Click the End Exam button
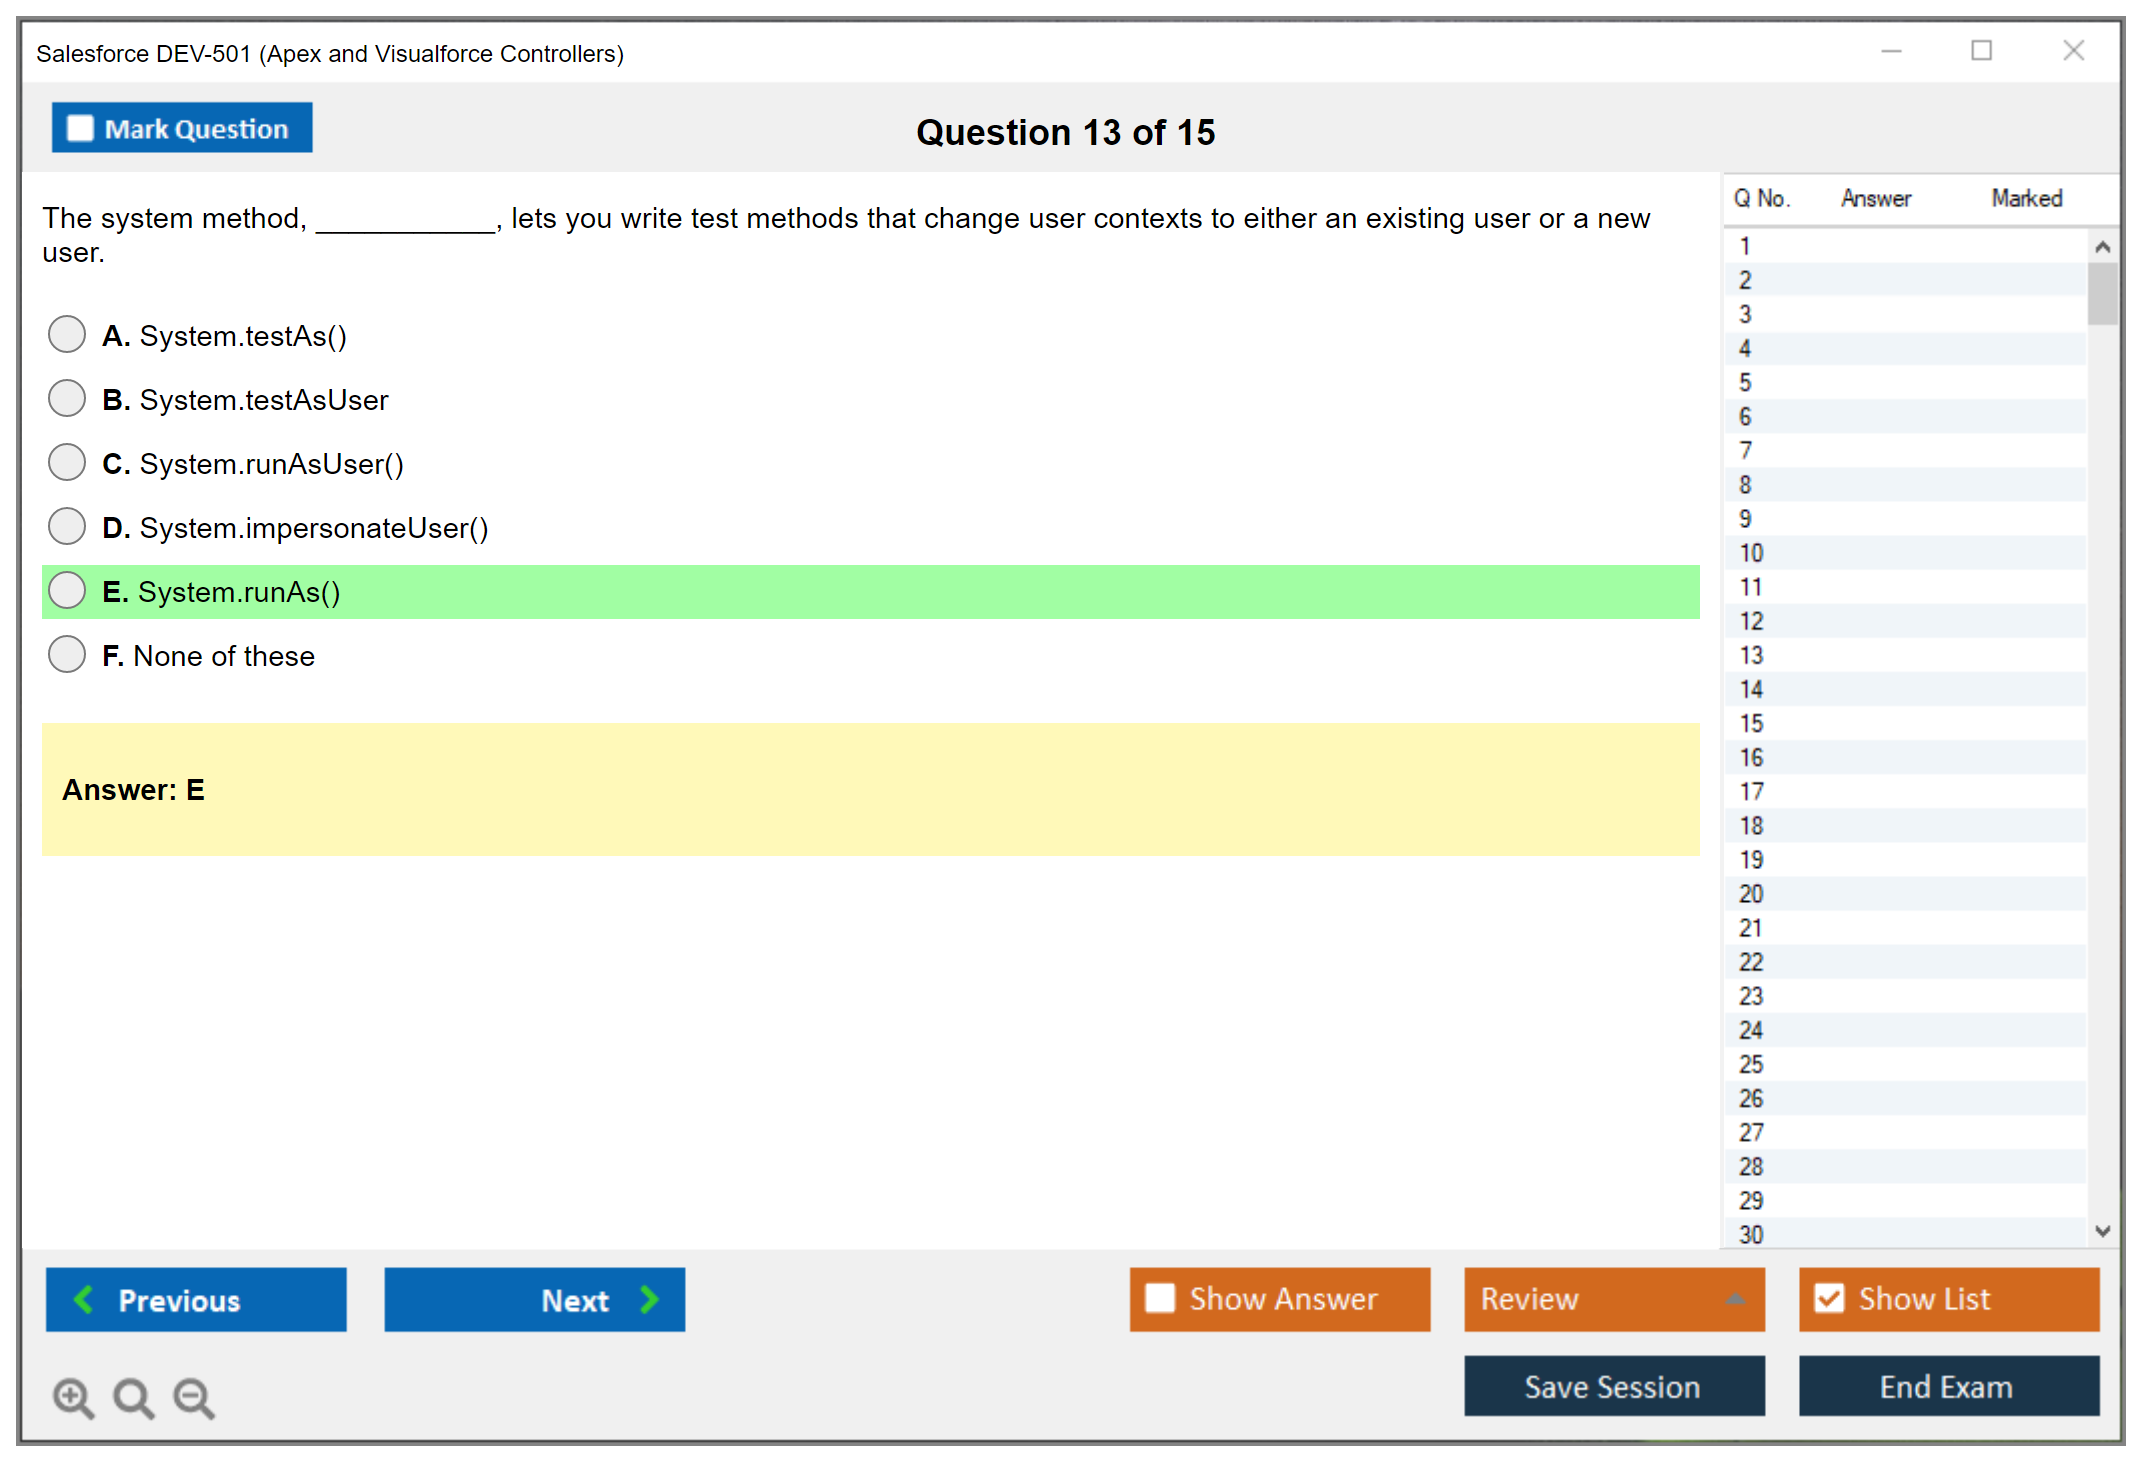 [1947, 1387]
